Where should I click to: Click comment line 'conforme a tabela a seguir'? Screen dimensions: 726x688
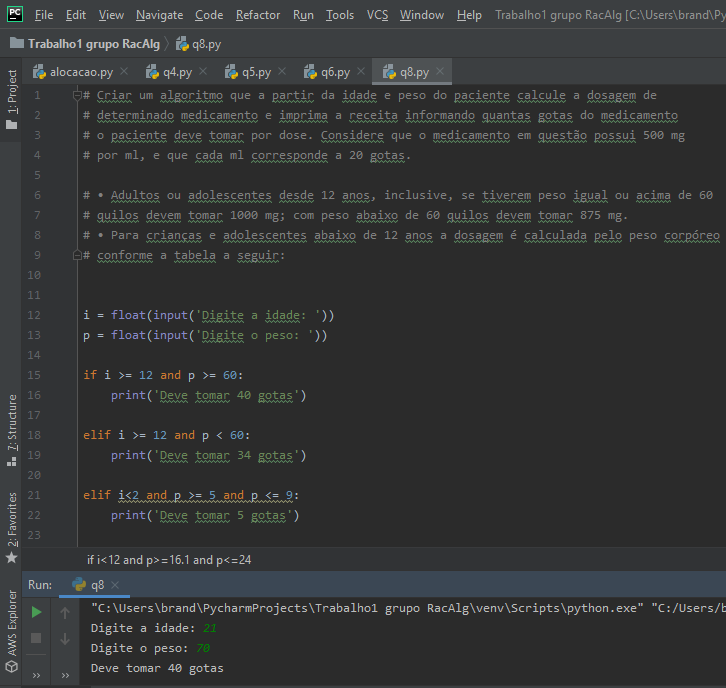coord(184,255)
